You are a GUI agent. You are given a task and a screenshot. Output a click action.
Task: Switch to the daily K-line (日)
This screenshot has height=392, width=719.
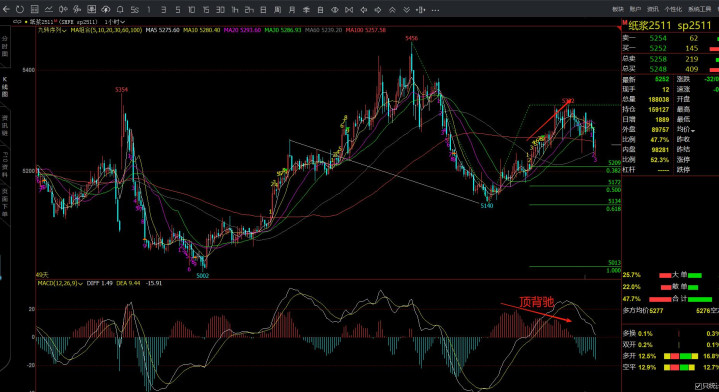click(x=263, y=9)
